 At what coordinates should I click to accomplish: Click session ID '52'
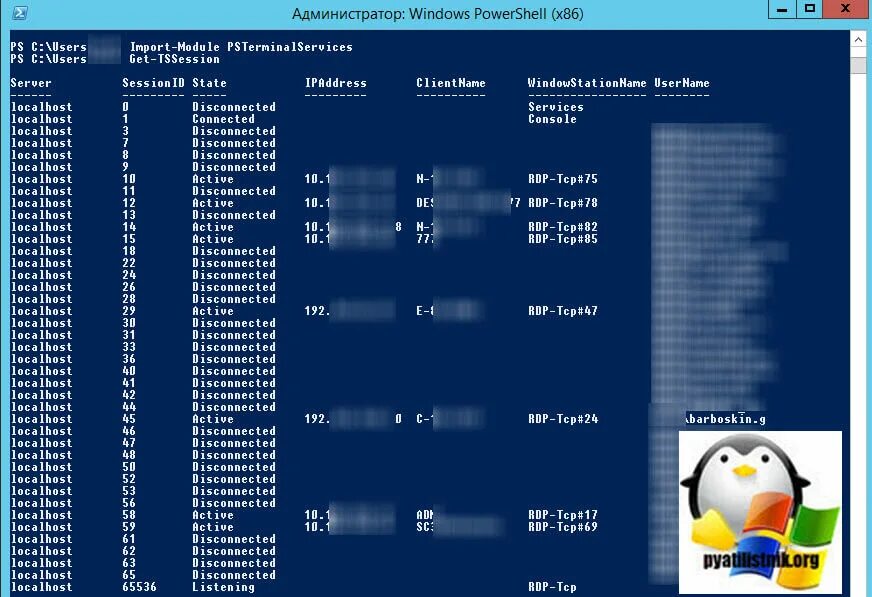pos(129,479)
